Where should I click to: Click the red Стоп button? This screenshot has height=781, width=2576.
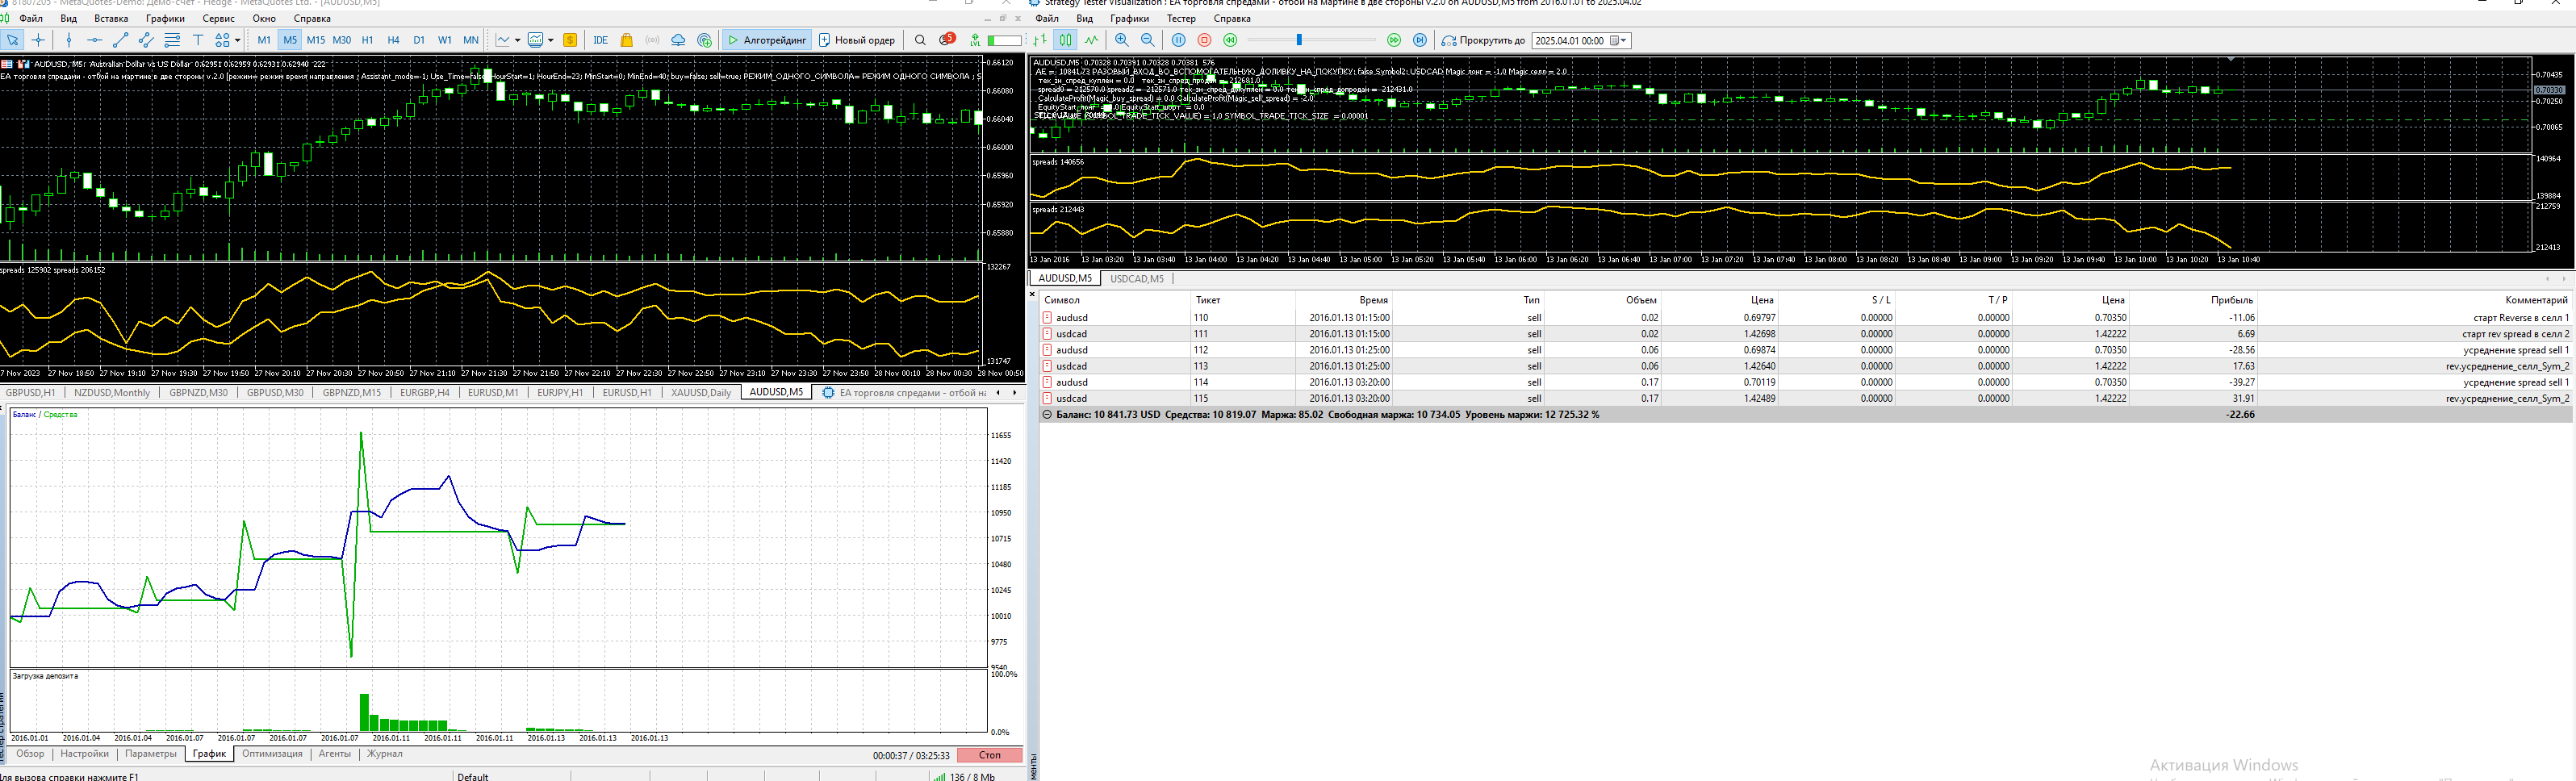click(x=989, y=755)
